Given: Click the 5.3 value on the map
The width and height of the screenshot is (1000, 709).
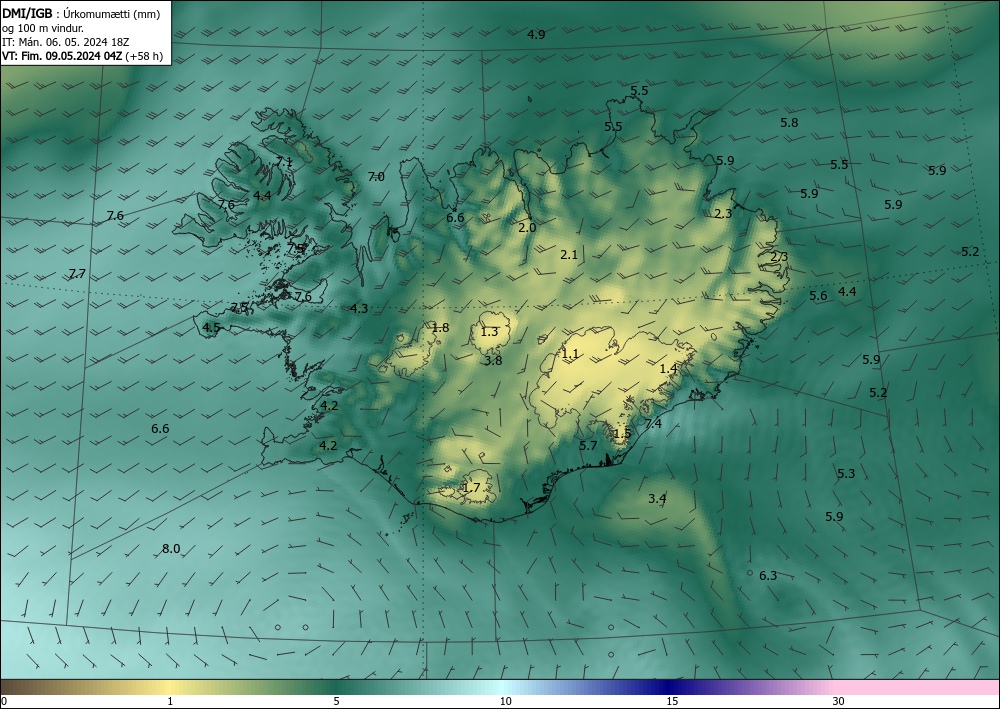Looking at the screenshot, I should 846,473.
